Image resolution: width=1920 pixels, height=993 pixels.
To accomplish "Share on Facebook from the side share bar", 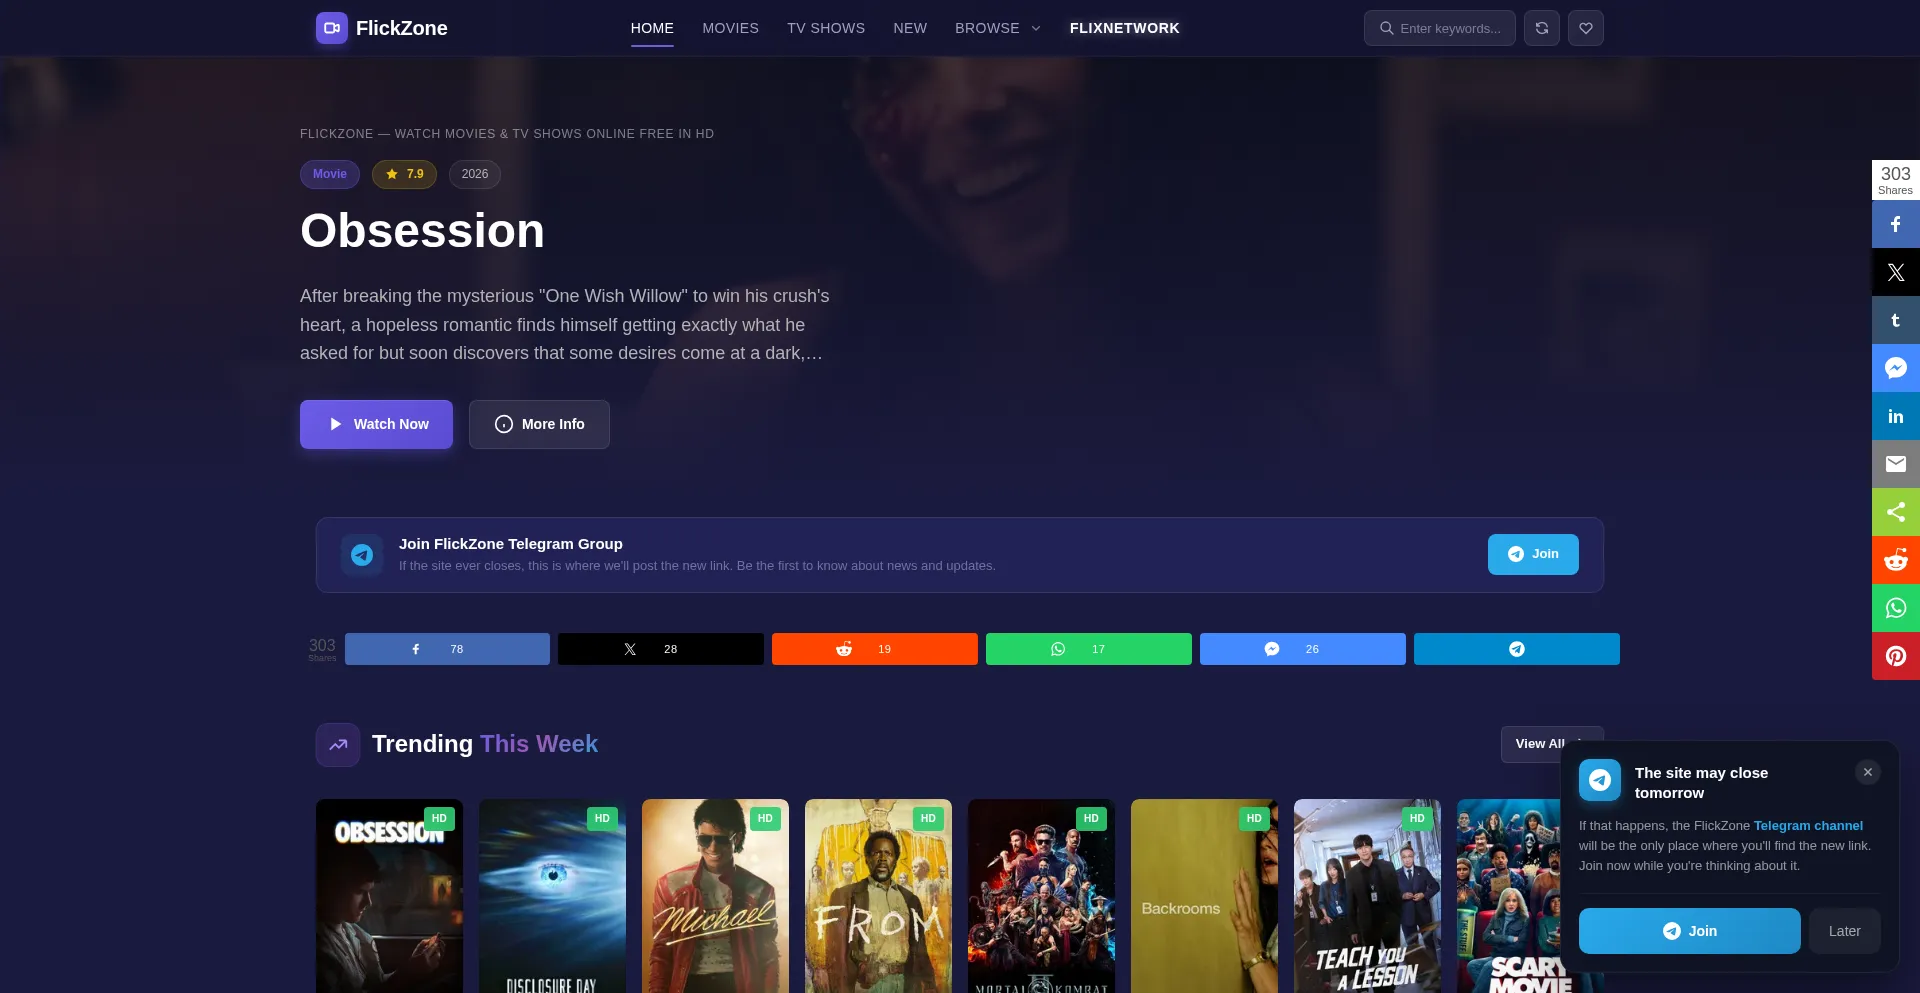I will pos(1896,224).
